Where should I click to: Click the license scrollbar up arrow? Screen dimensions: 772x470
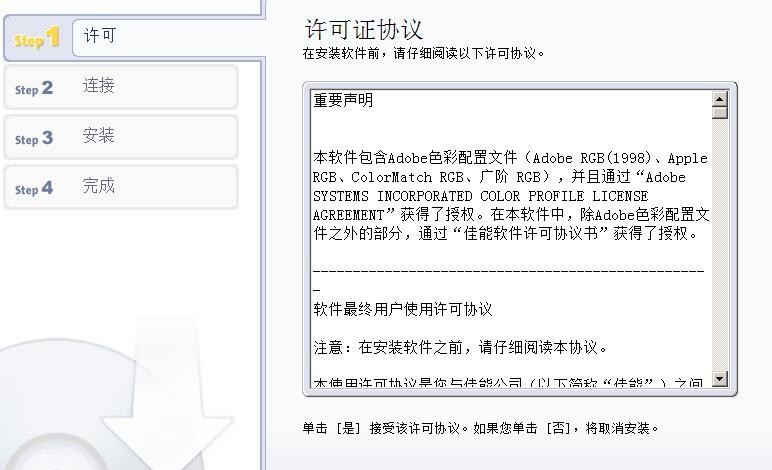(720, 99)
